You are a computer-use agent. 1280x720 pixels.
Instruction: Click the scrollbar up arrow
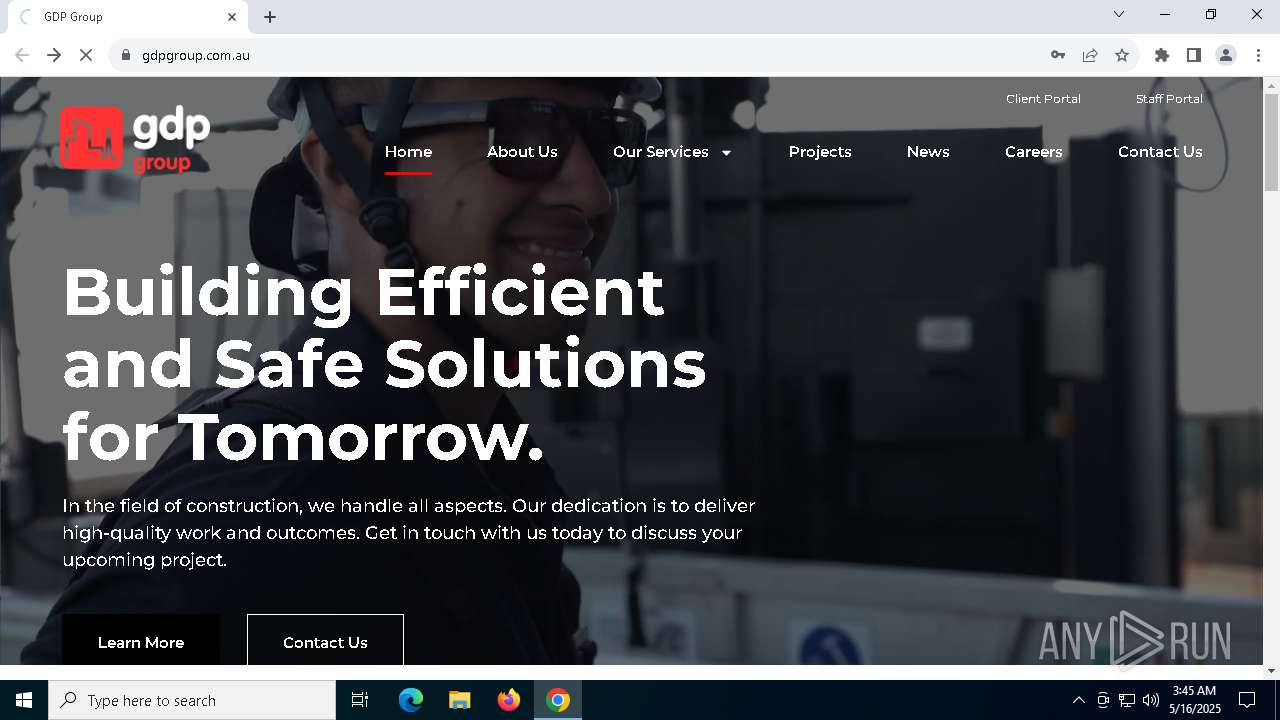[1271, 85]
